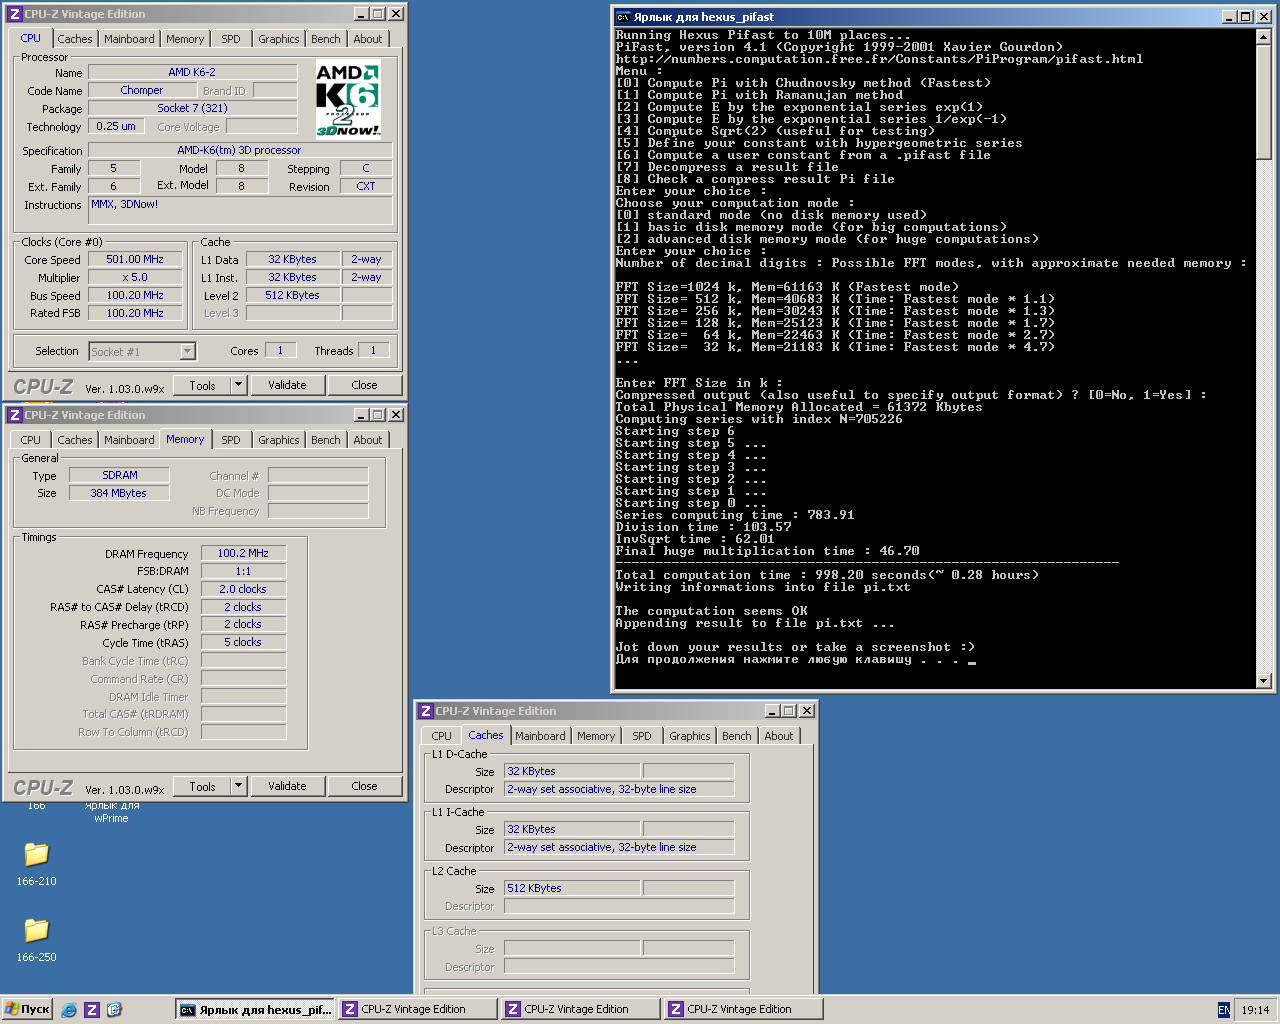Image resolution: width=1280 pixels, height=1024 pixels.
Task: Expand the Socket #1 selection combo box
Action: pos(187,351)
